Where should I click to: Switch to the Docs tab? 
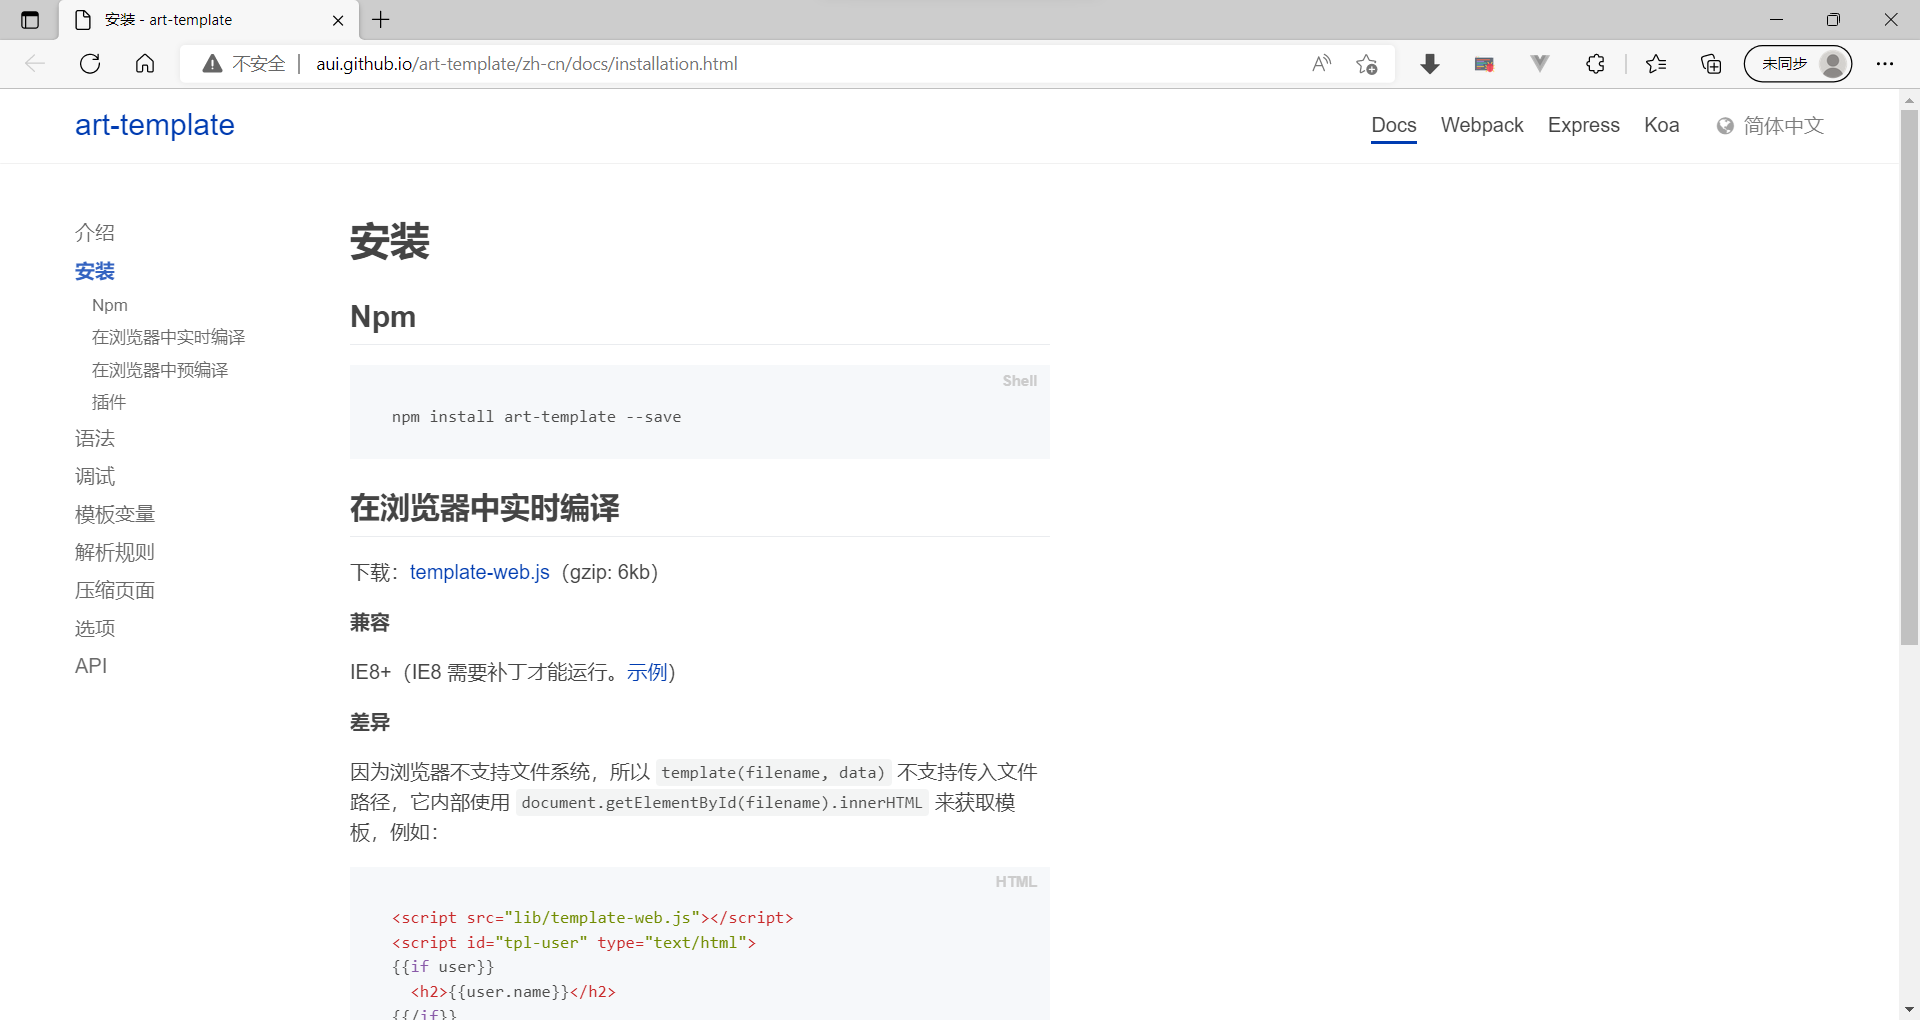1393,125
